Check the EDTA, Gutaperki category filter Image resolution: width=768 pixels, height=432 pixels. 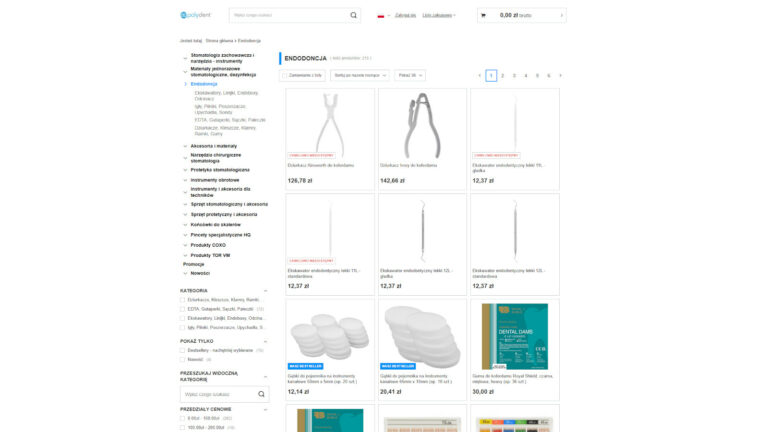(183, 309)
